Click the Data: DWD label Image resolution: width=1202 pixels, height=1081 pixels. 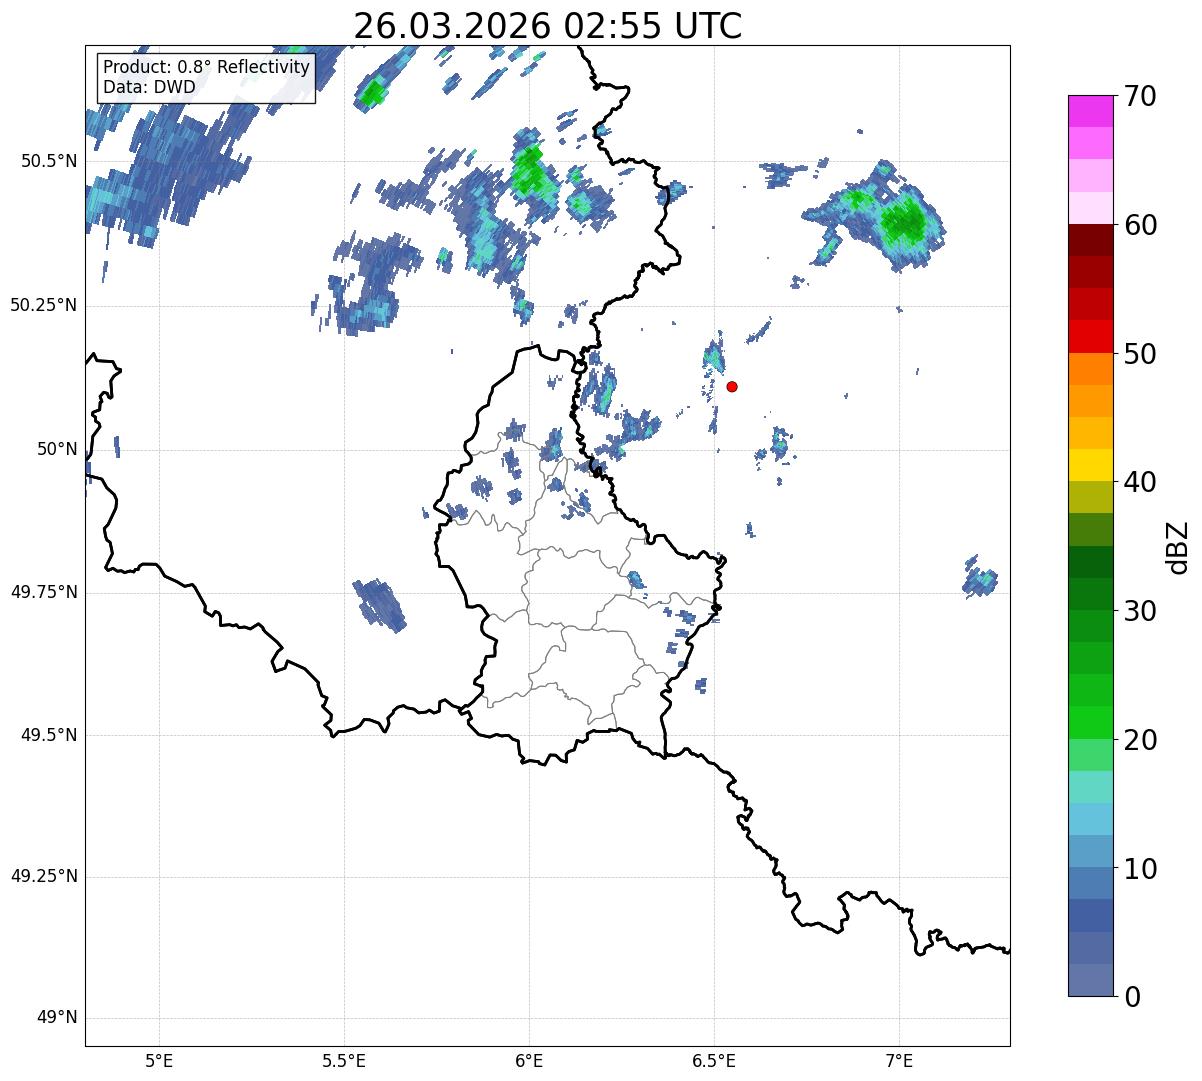point(149,87)
